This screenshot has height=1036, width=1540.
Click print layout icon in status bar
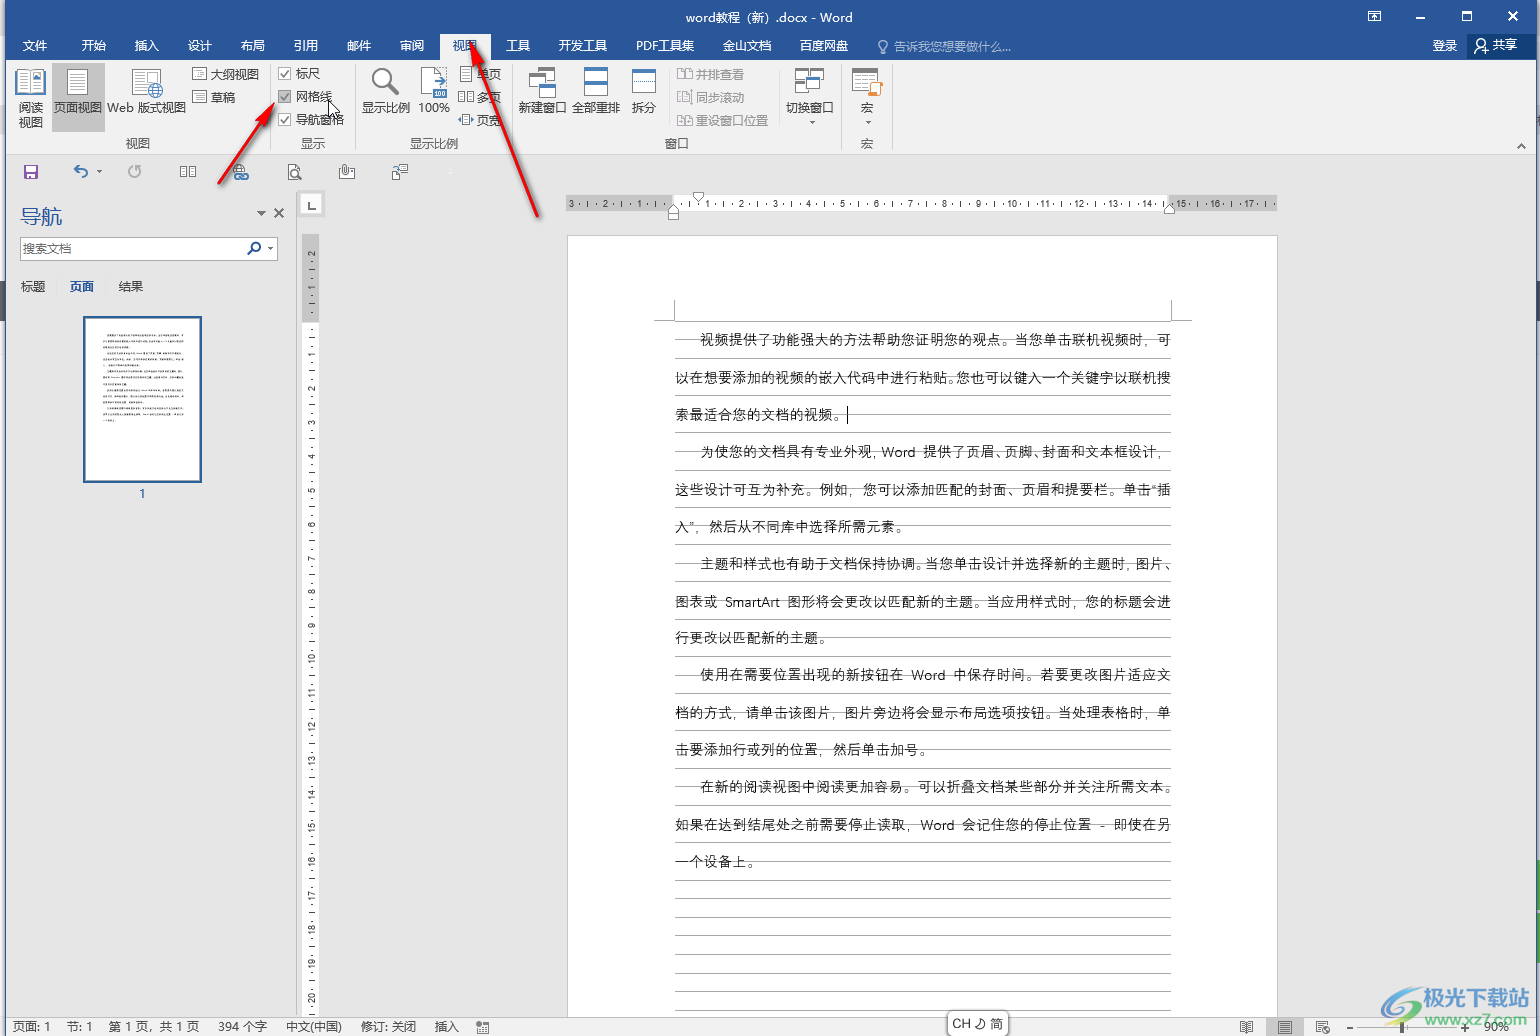tap(1285, 1027)
